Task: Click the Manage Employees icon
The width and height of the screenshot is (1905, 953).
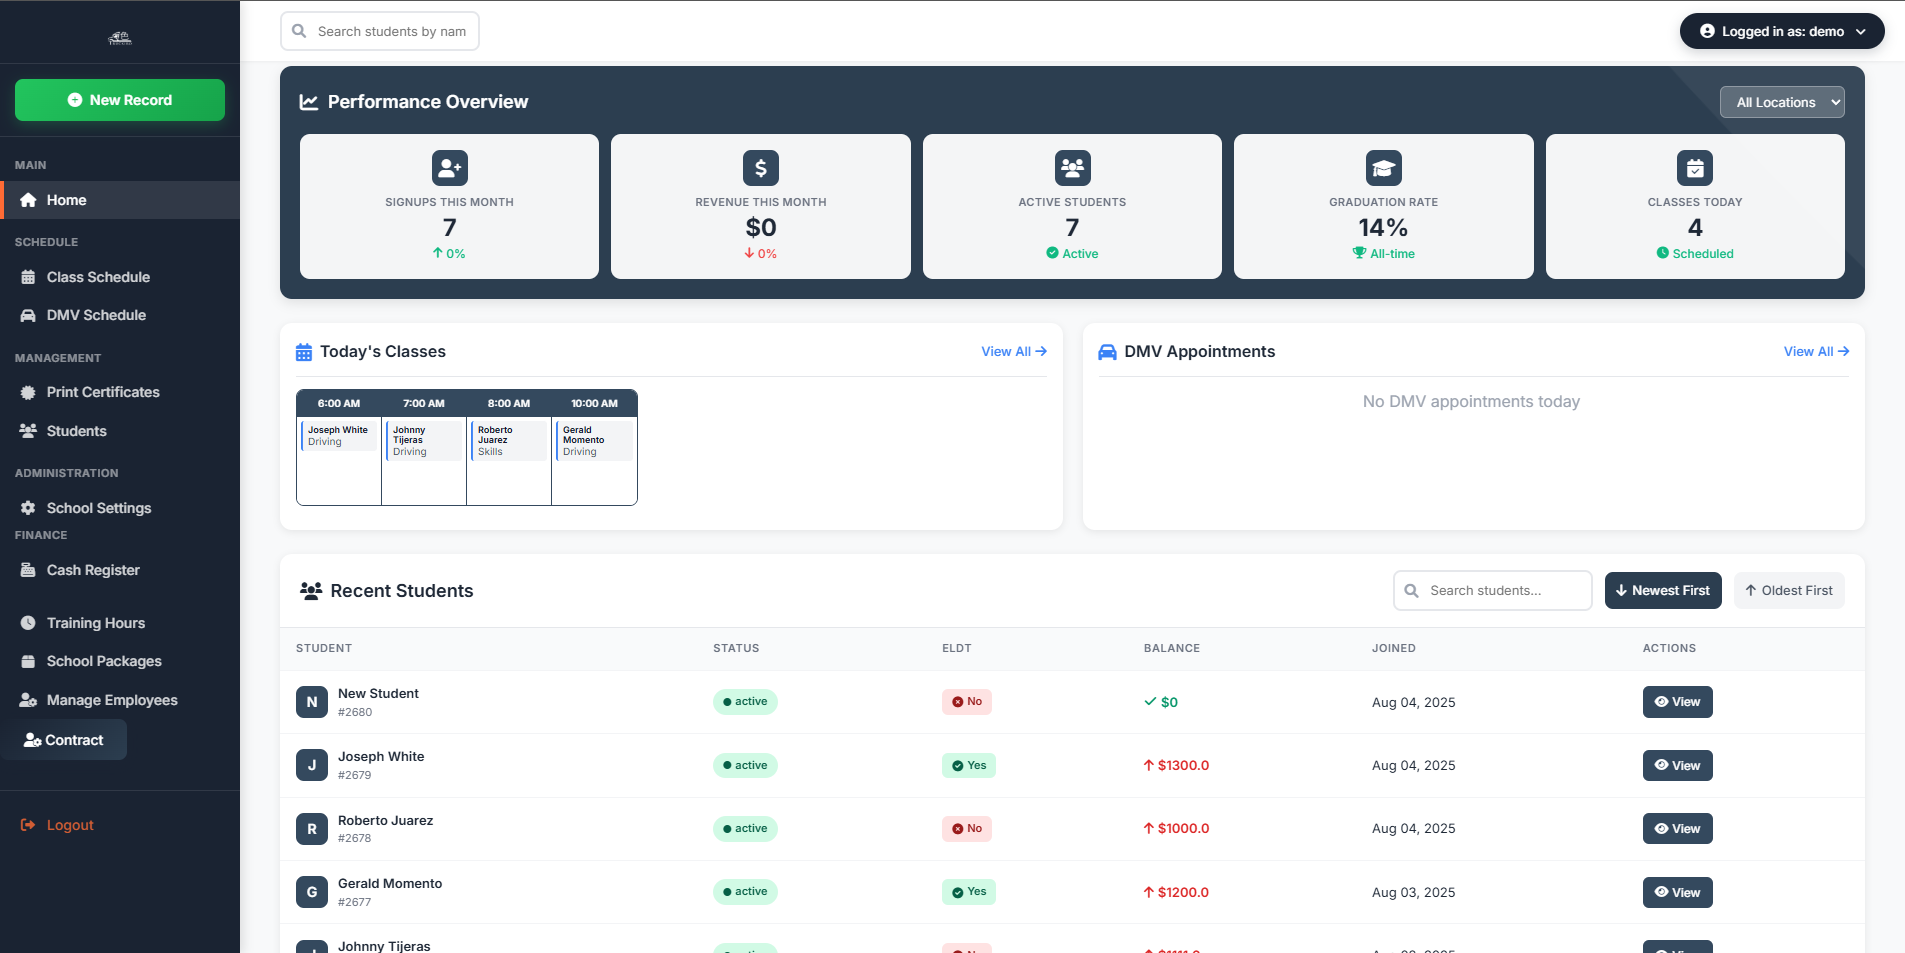Action: pyautogui.click(x=28, y=700)
